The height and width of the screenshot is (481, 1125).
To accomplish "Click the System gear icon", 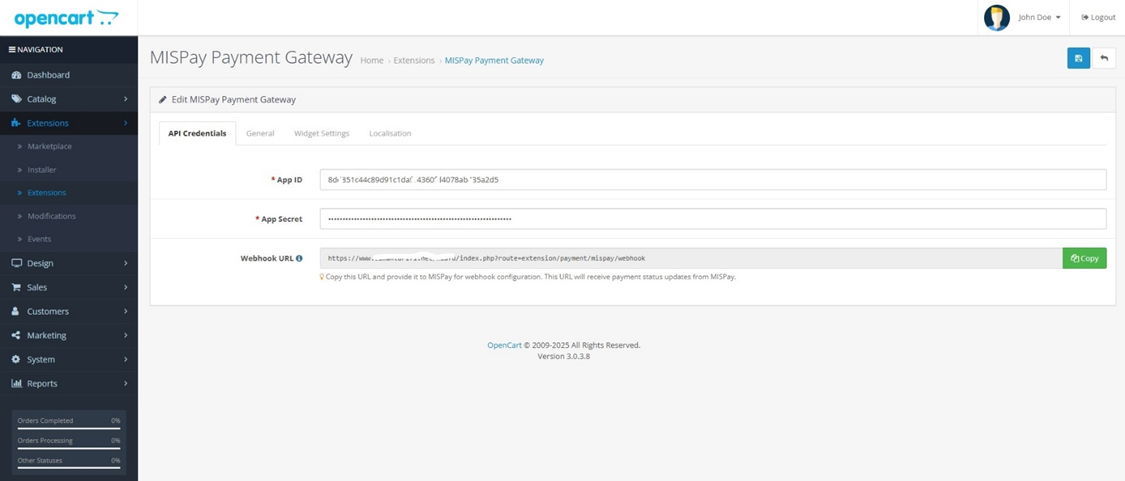I will click(16, 360).
